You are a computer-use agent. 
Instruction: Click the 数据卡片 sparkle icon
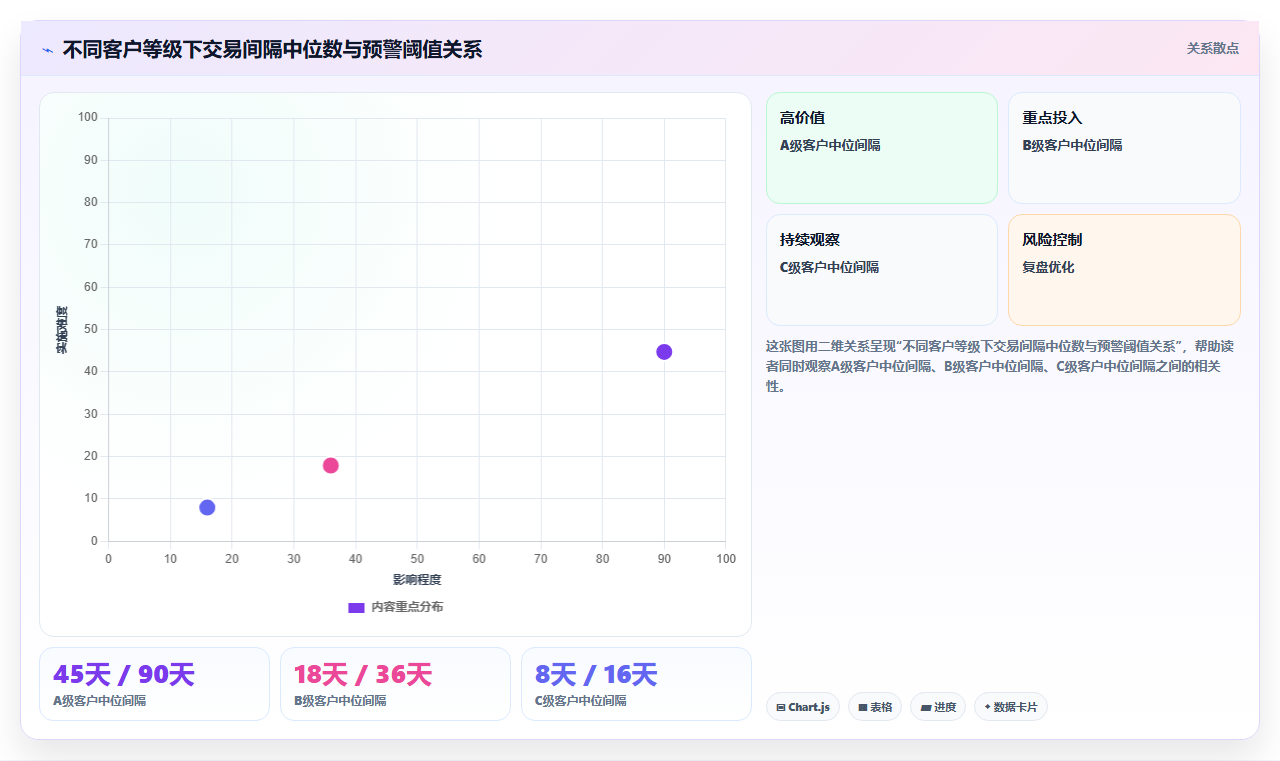click(988, 707)
